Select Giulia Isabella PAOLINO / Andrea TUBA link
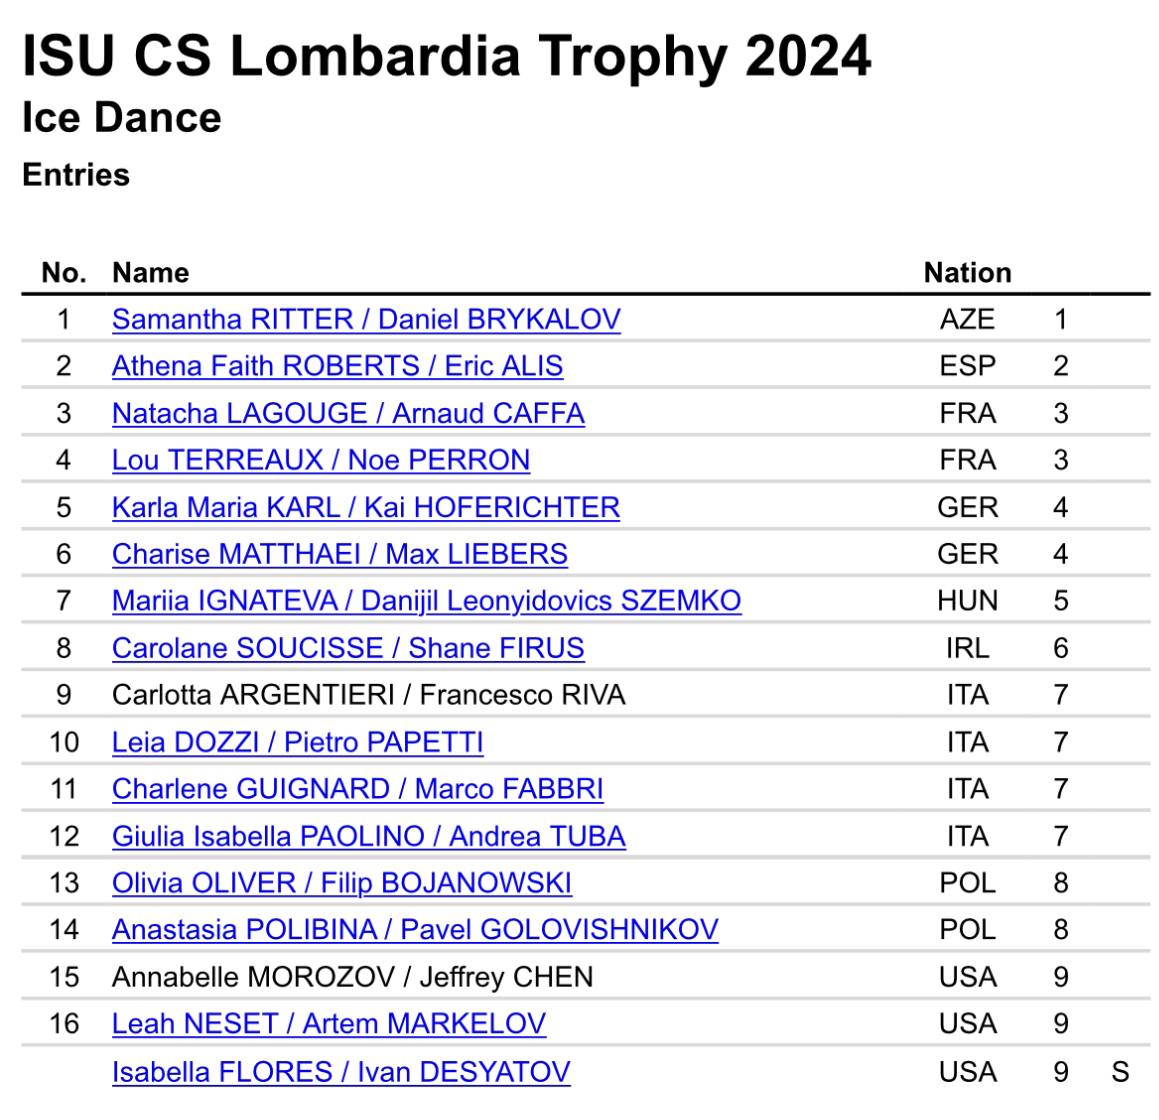The width and height of the screenshot is (1159, 1120). click(369, 836)
